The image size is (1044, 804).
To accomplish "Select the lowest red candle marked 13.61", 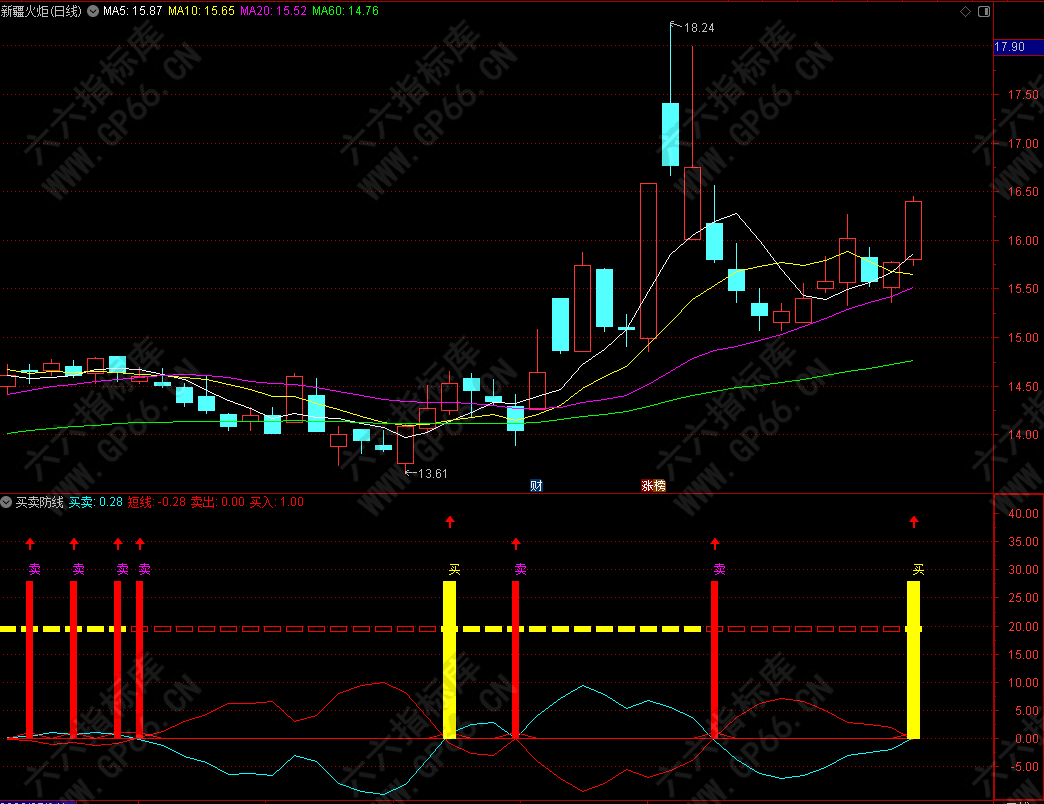I will [x=405, y=445].
